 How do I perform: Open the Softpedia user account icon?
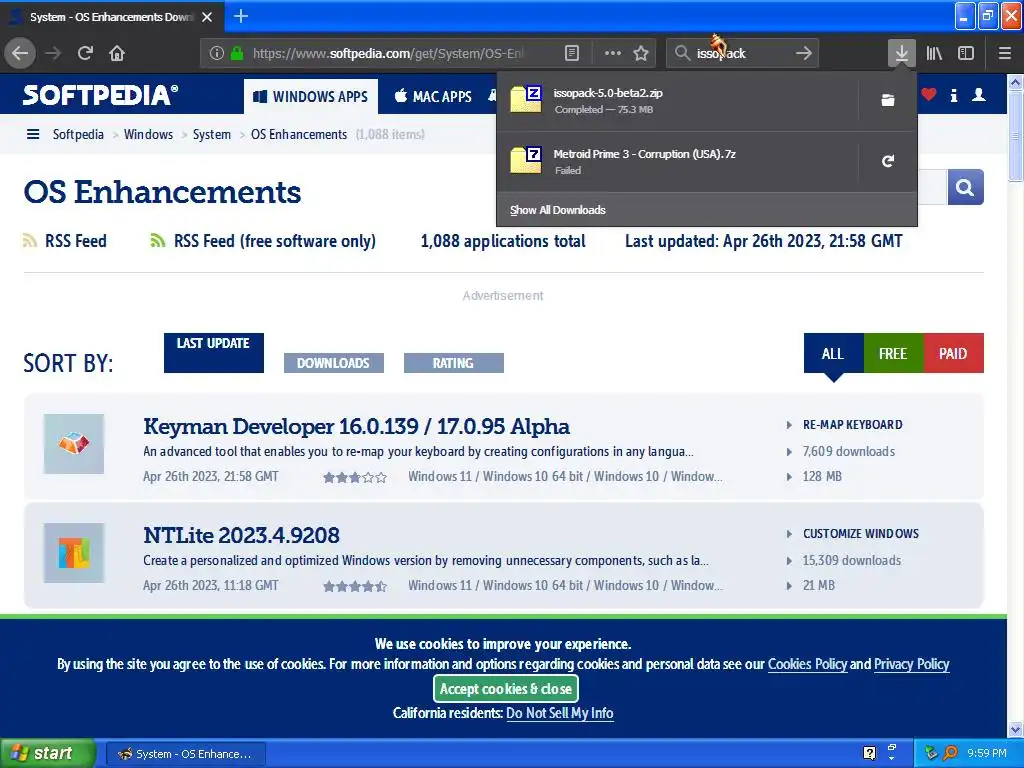pyautogui.click(x=978, y=95)
